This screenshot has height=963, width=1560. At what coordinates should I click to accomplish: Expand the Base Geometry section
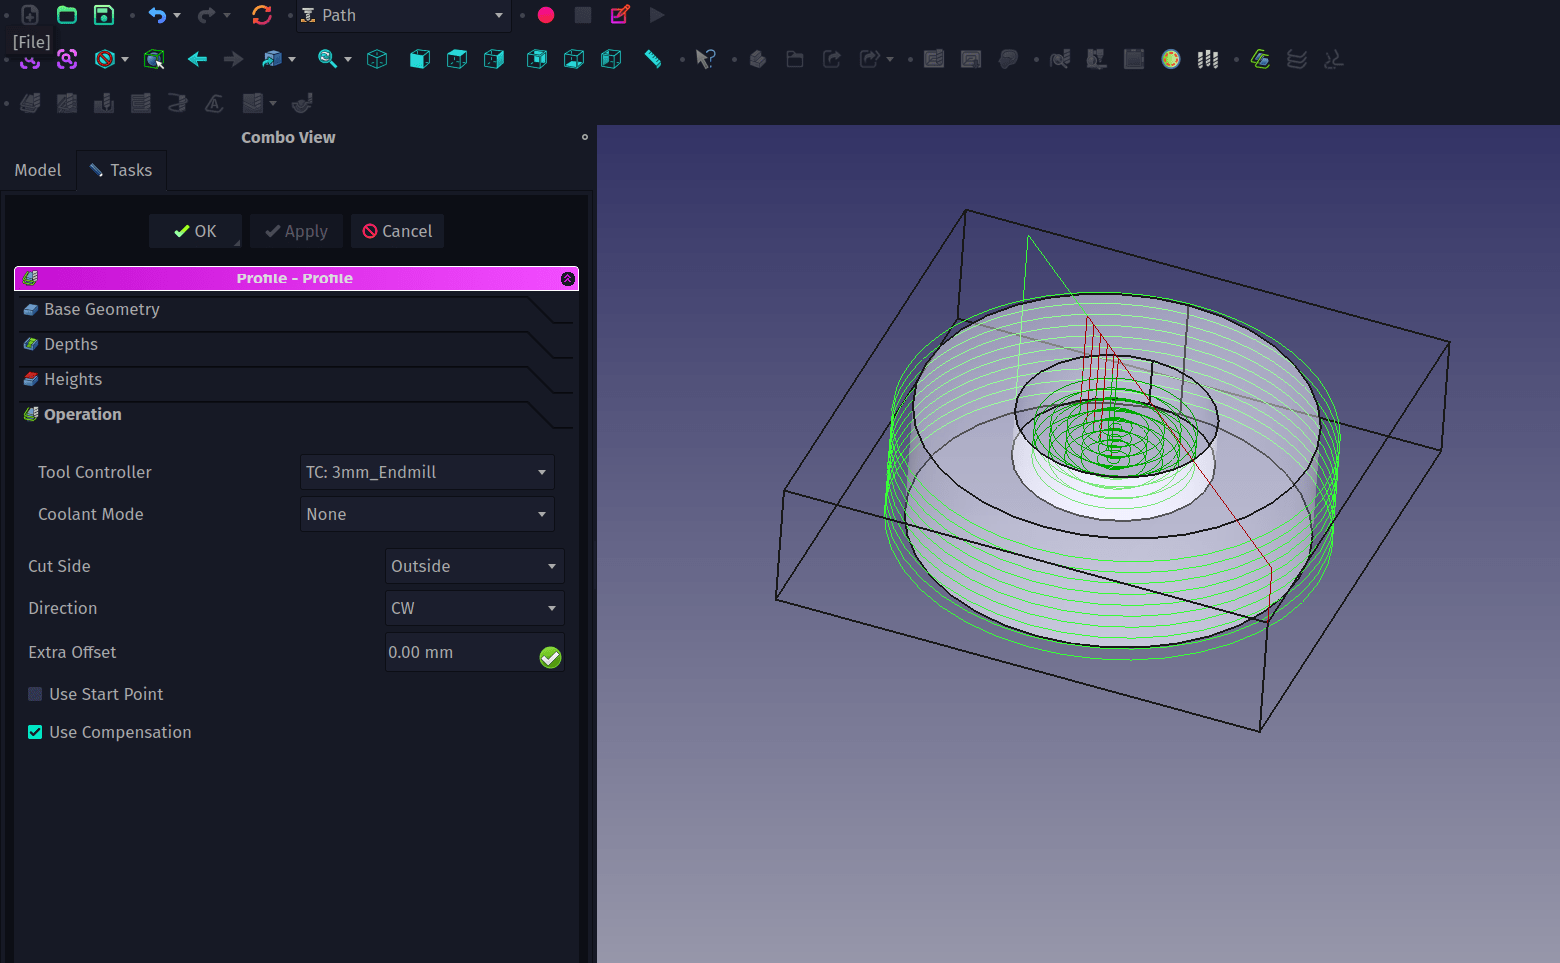point(102,310)
